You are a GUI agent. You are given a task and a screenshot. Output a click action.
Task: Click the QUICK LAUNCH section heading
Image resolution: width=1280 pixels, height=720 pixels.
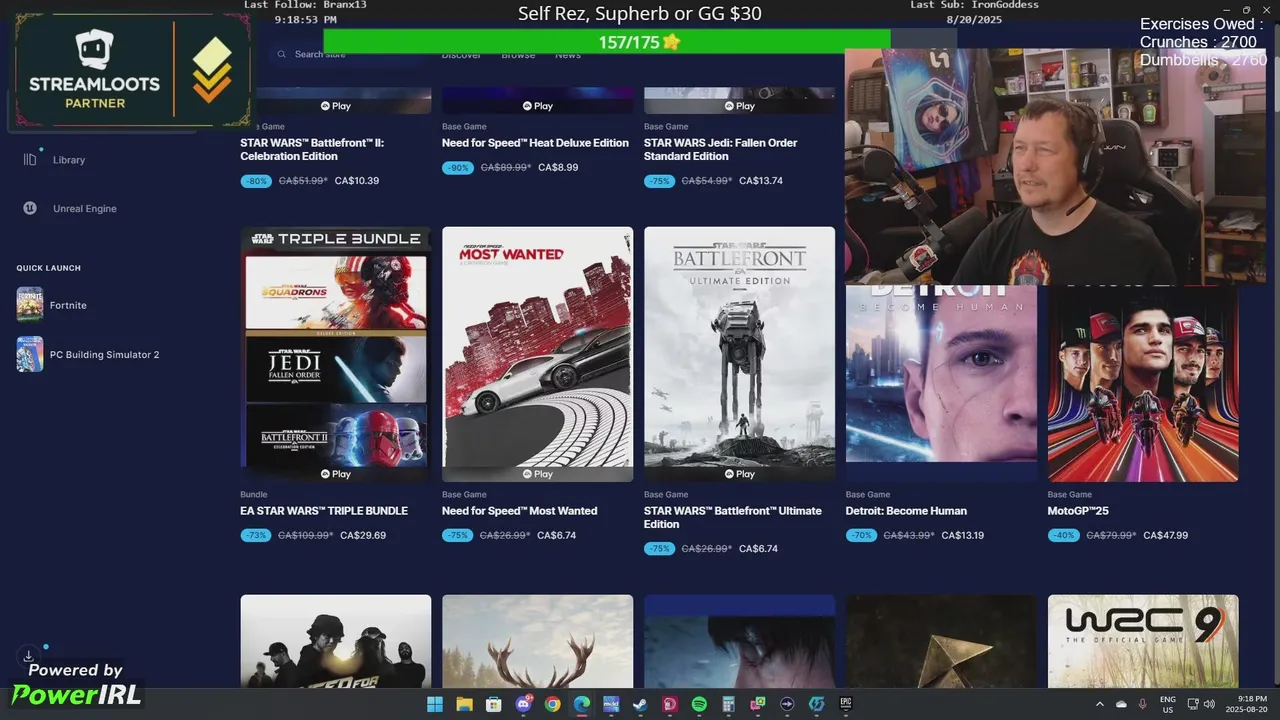point(49,268)
